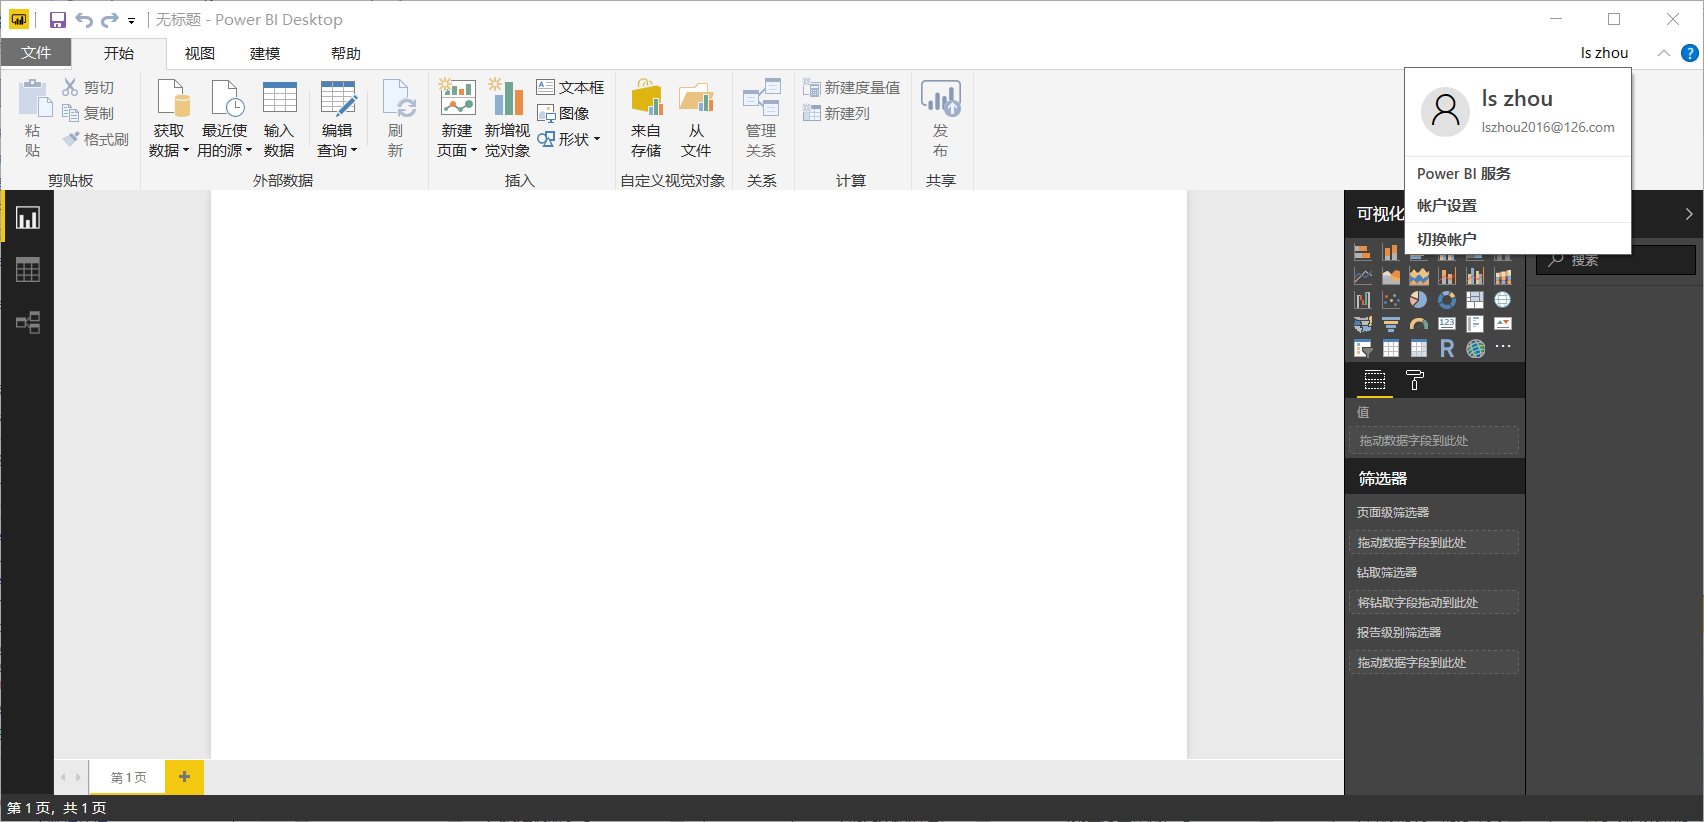Select the area chart visual

[x=1391, y=276]
